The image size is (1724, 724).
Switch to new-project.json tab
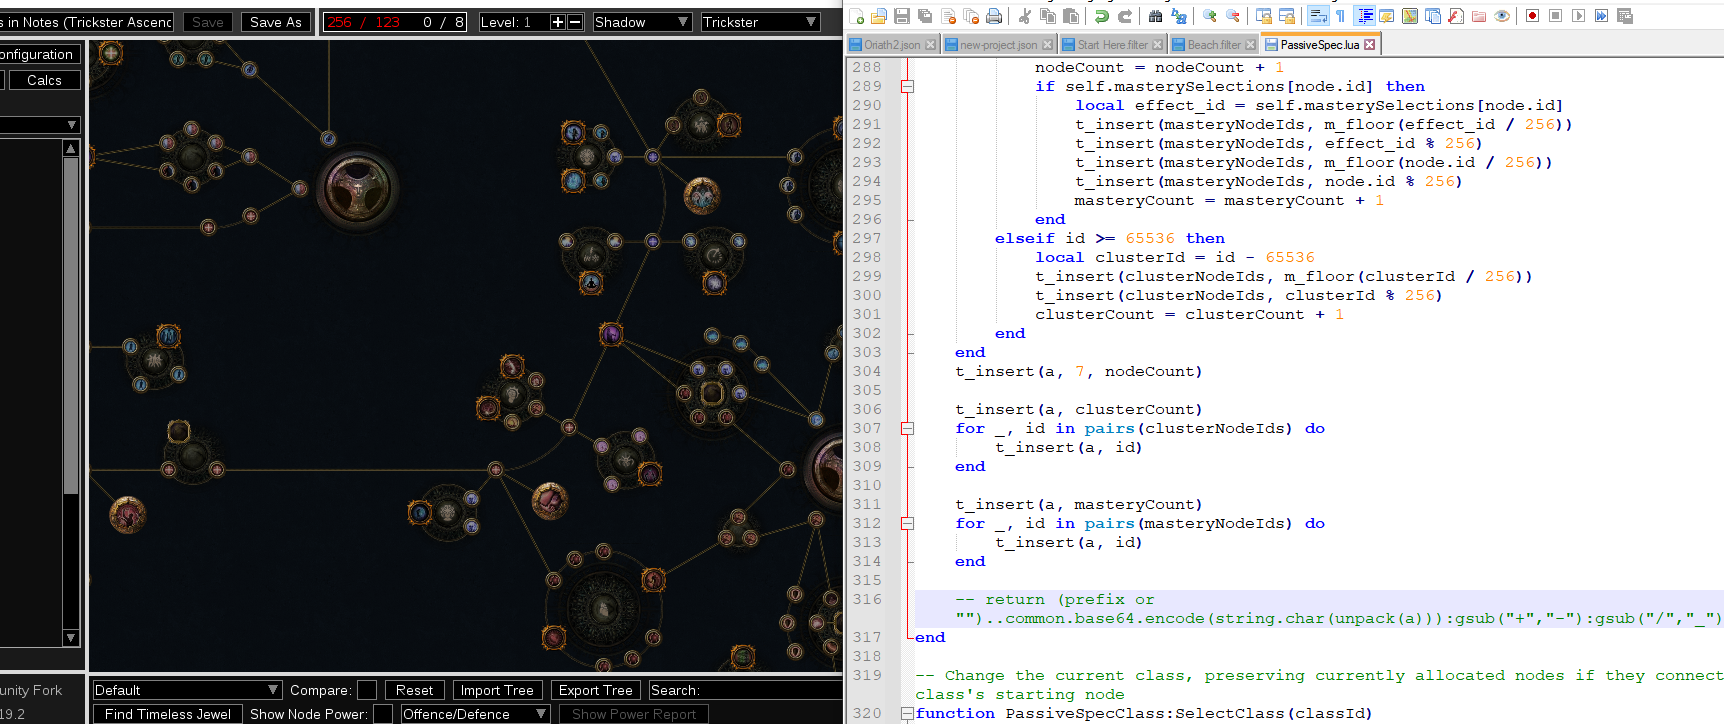(x=998, y=45)
